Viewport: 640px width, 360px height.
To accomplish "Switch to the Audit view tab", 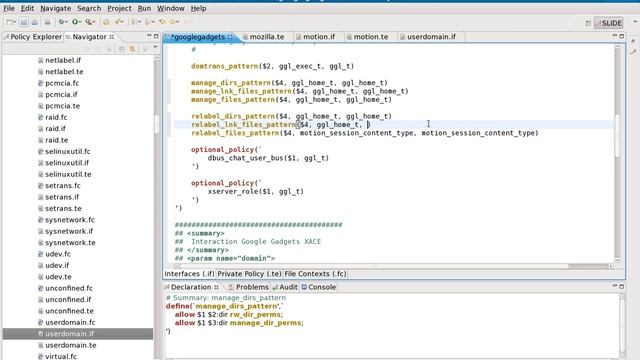I will [285, 287].
